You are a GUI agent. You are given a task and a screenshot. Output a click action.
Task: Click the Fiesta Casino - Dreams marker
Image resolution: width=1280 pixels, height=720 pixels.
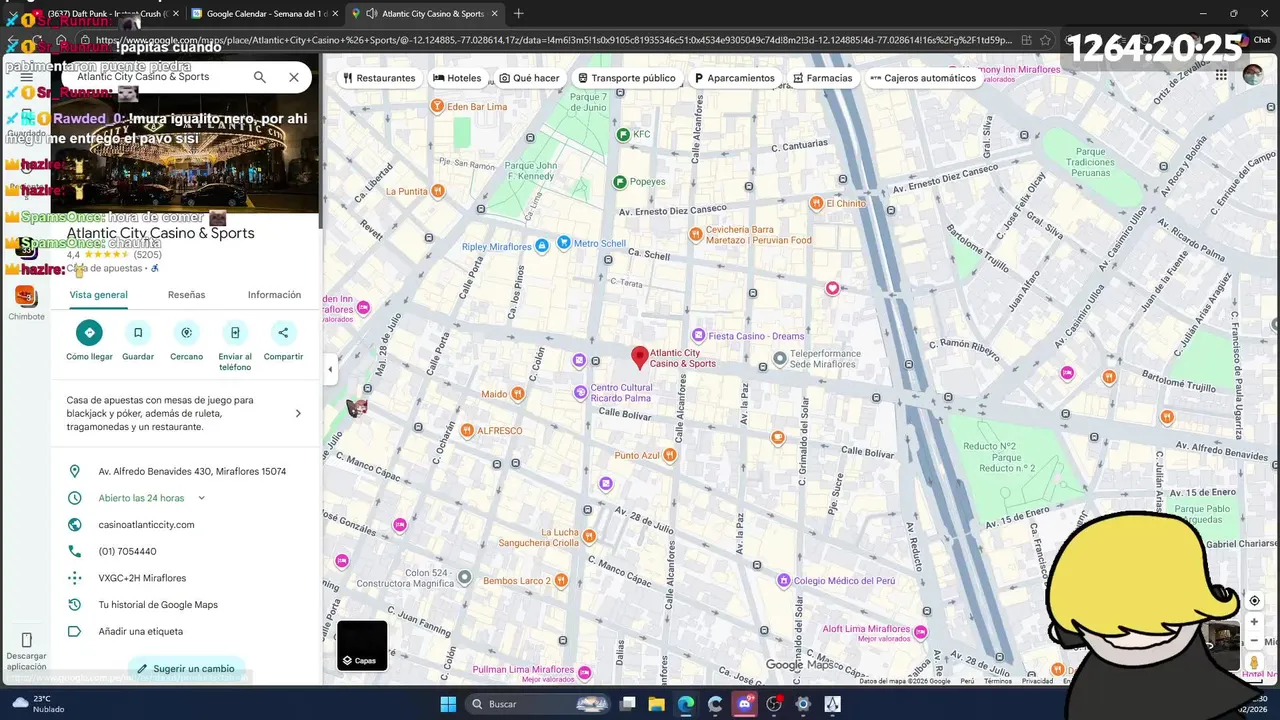(x=698, y=335)
